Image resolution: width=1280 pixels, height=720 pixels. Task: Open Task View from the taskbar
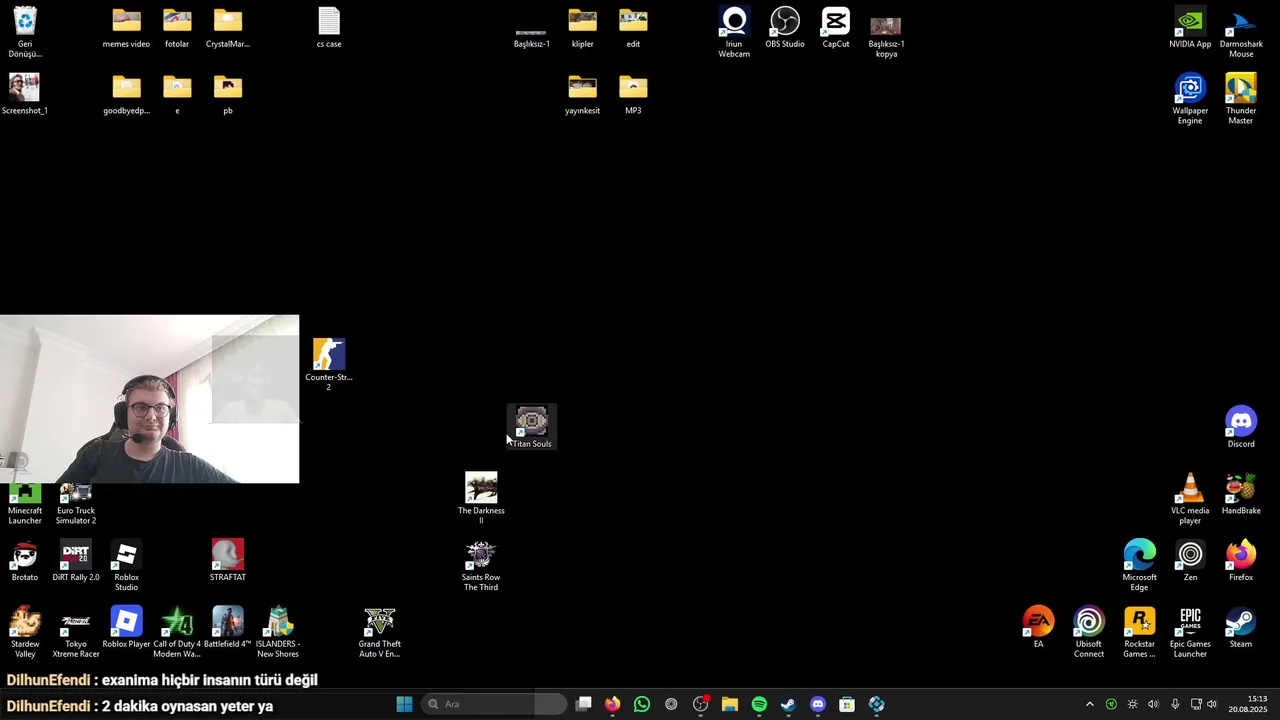point(584,704)
